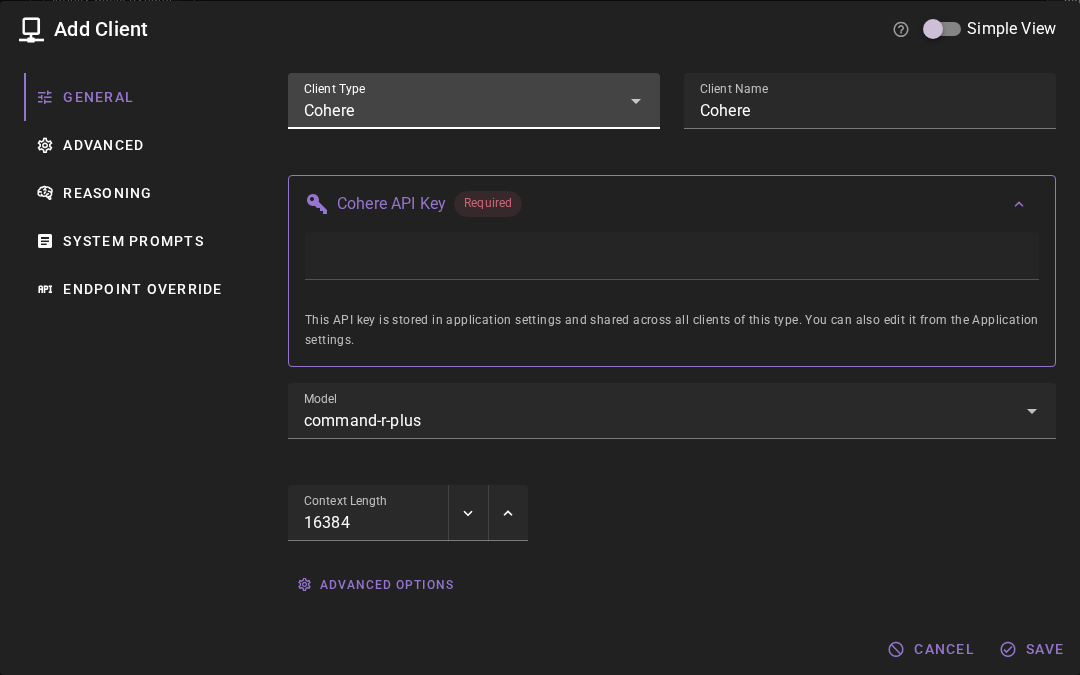Click the Client Type dropdown arrow
This screenshot has height=675, width=1080.
[636, 101]
